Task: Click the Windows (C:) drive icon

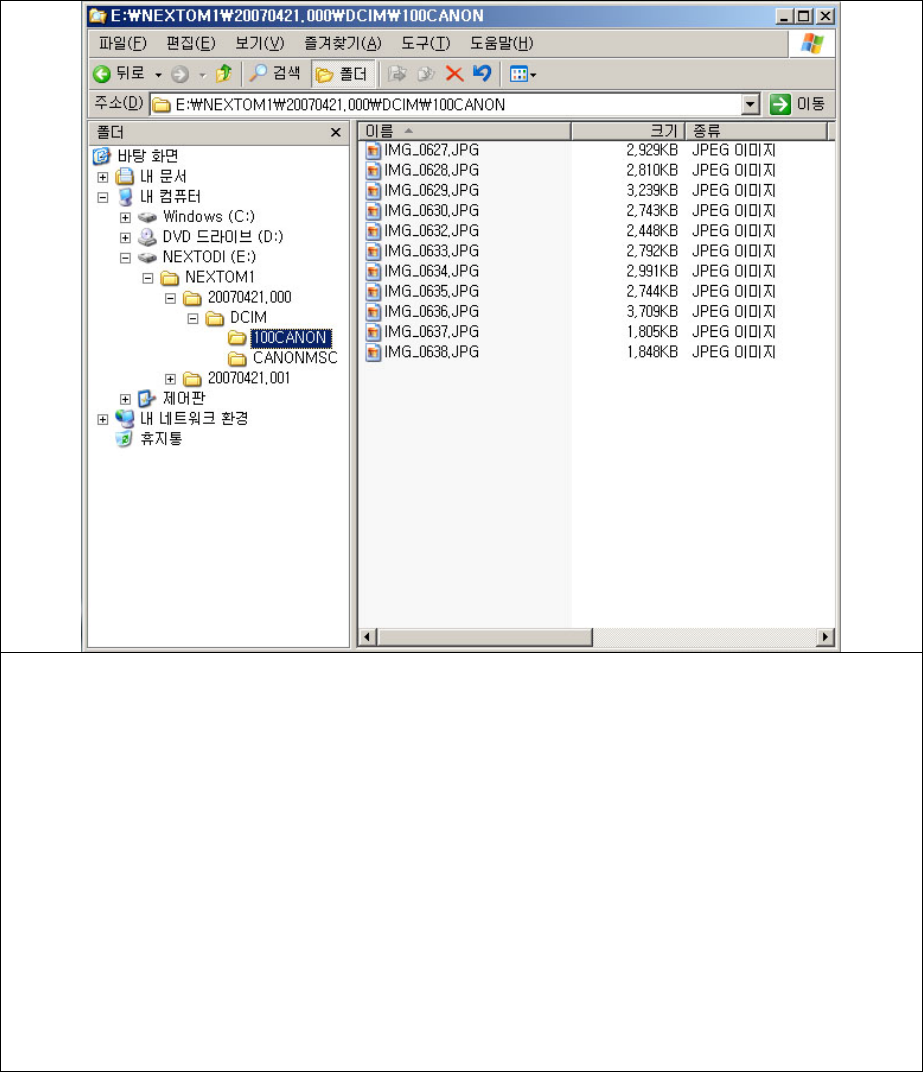Action: point(147,217)
